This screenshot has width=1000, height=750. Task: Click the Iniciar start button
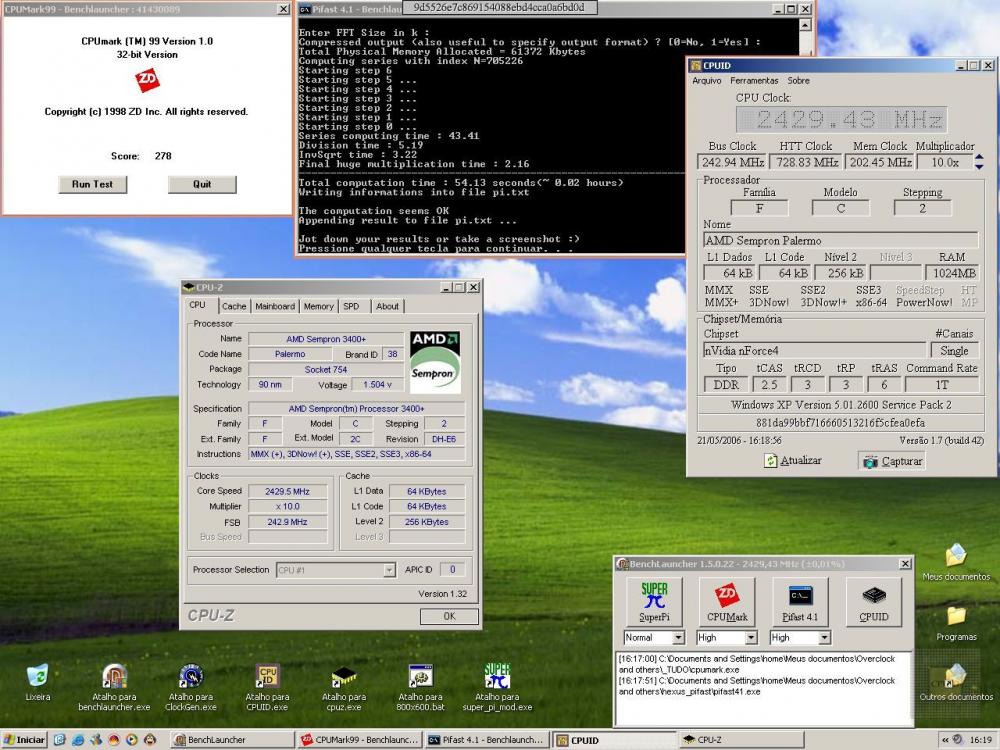click(24, 740)
